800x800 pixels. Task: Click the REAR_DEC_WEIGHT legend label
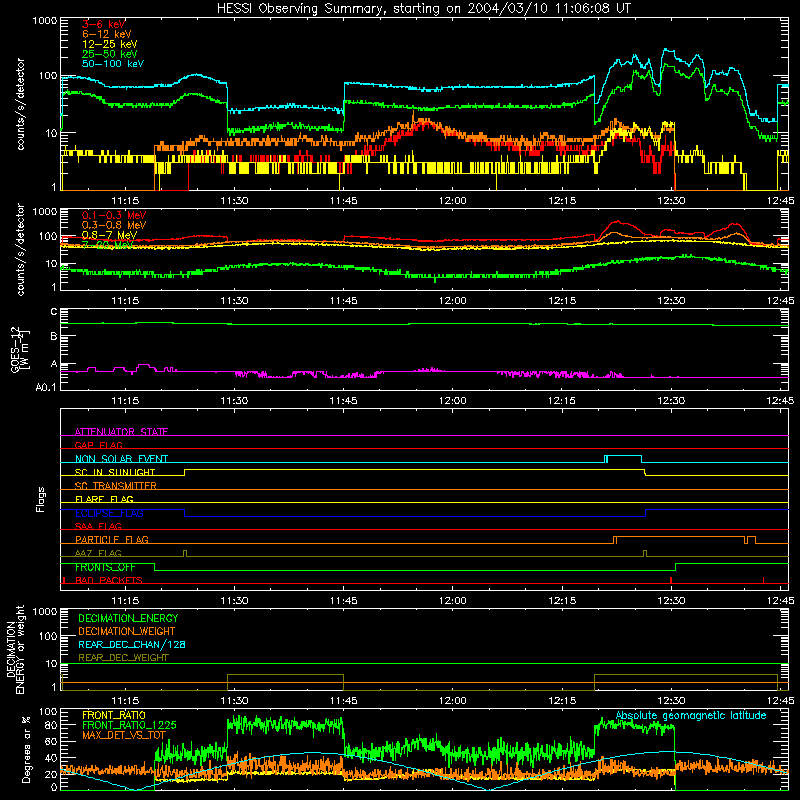coord(123,658)
